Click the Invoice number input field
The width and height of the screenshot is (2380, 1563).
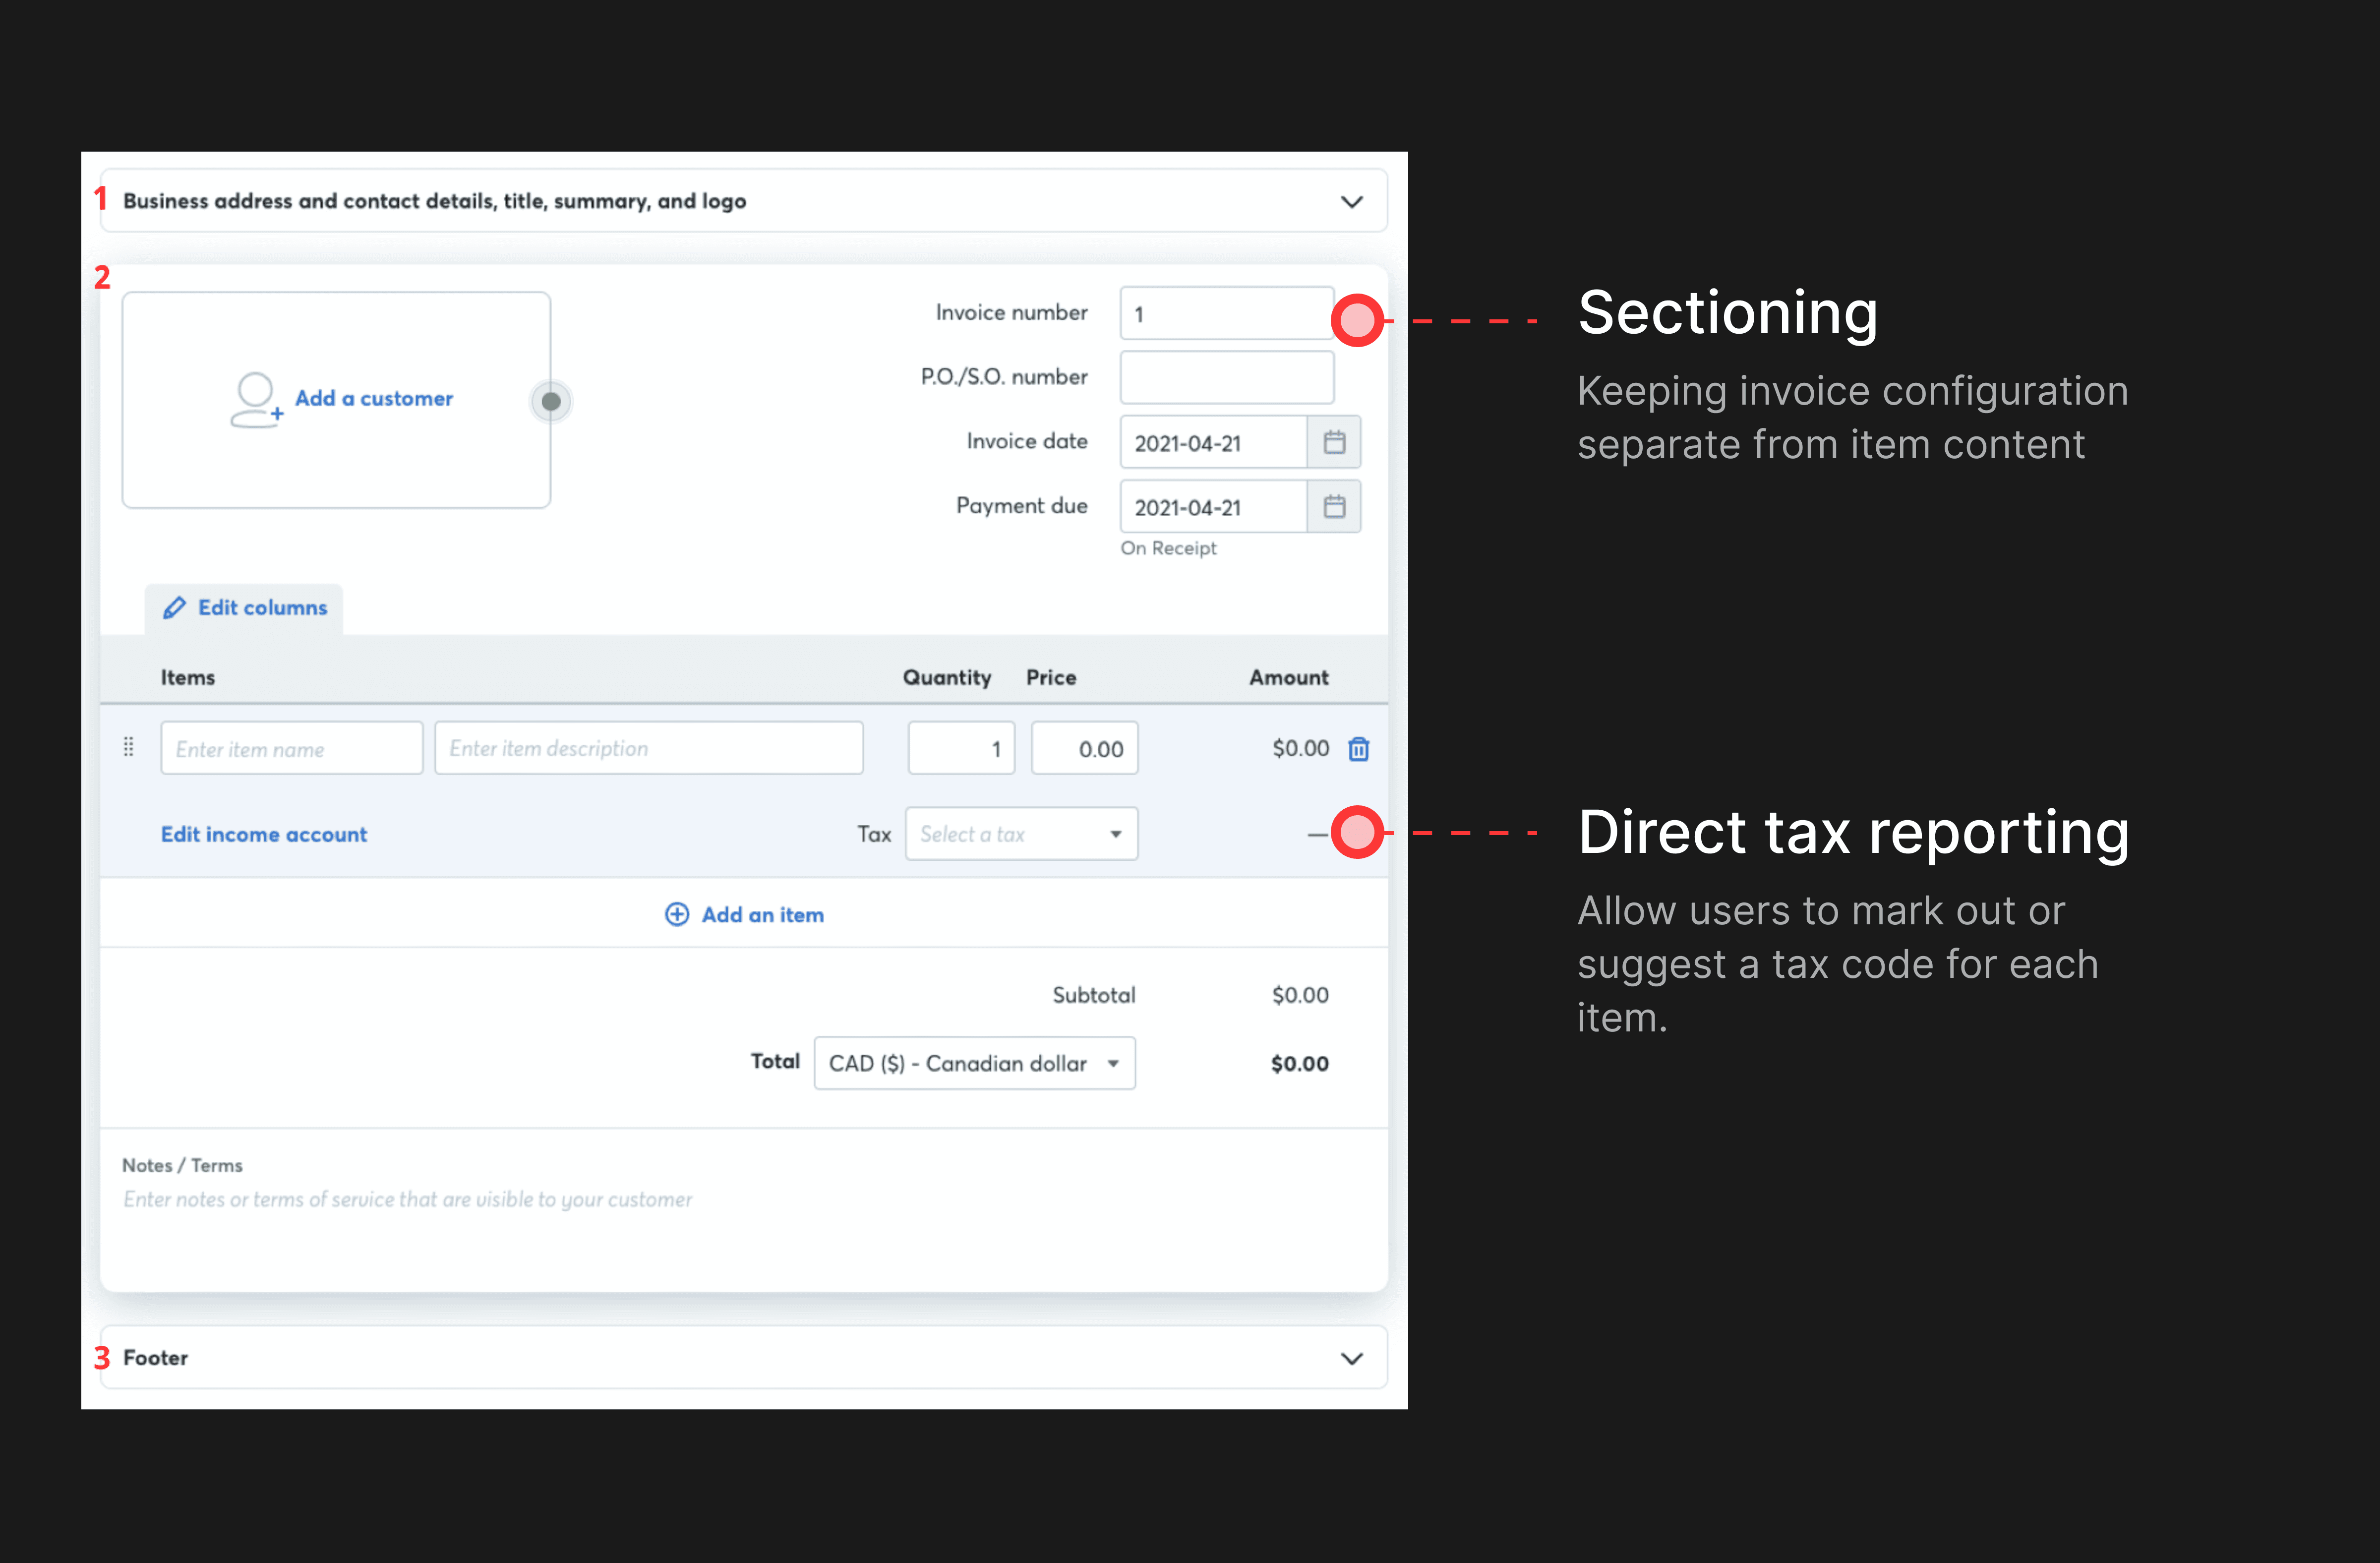click(x=1226, y=314)
